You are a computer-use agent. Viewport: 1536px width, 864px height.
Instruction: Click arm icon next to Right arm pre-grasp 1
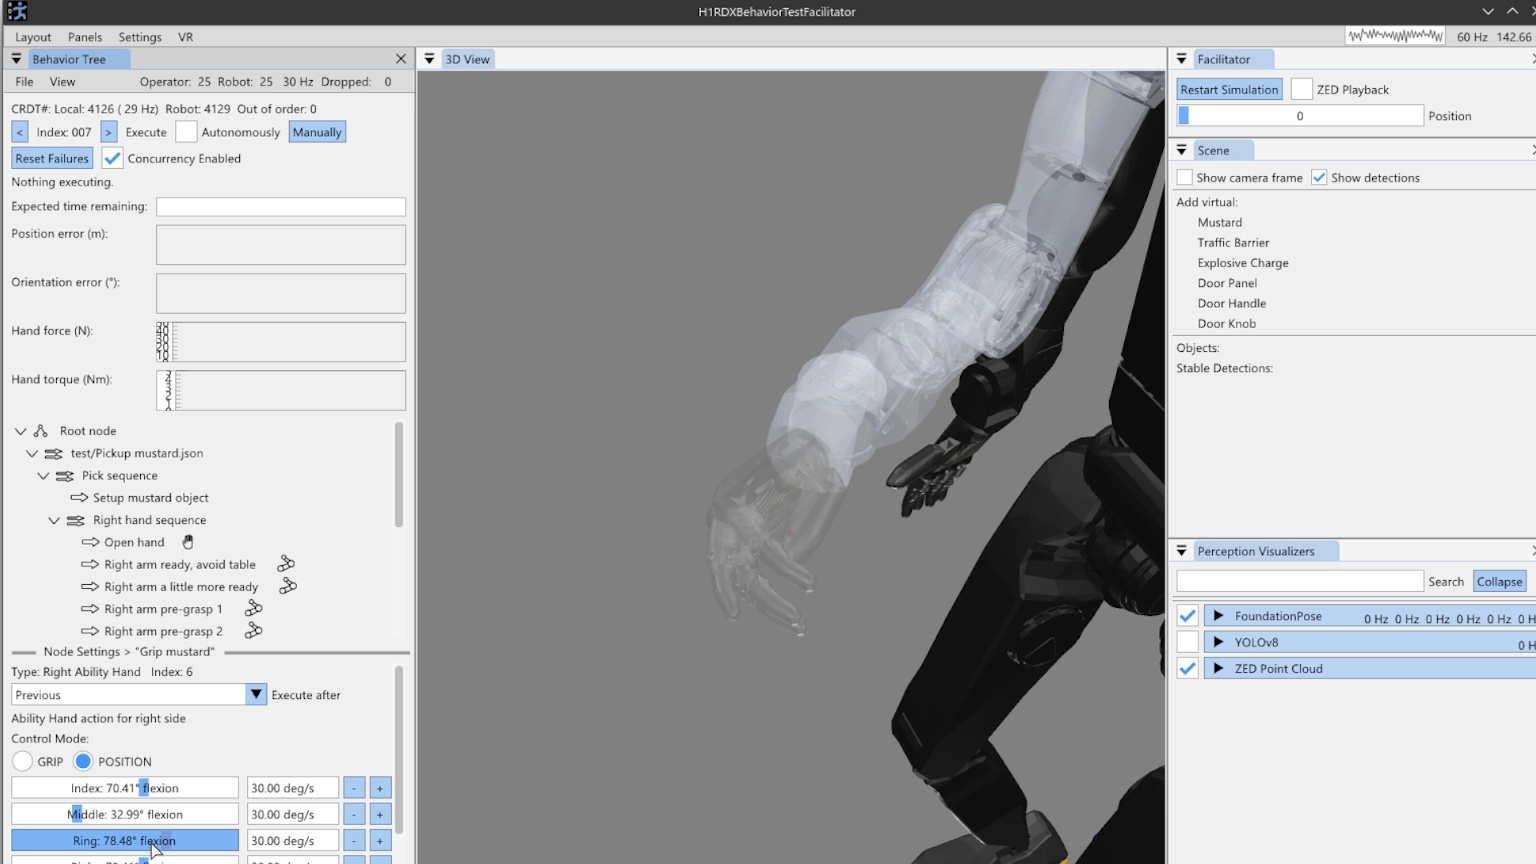point(254,608)
